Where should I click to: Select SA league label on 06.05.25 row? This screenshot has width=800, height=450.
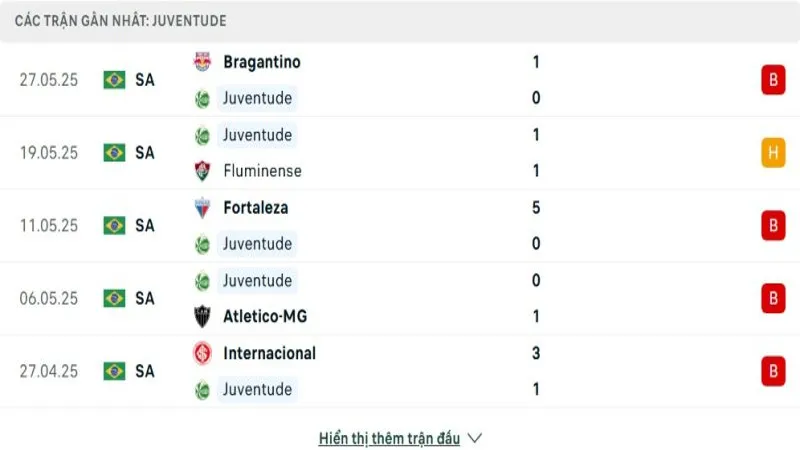(145, 298)
